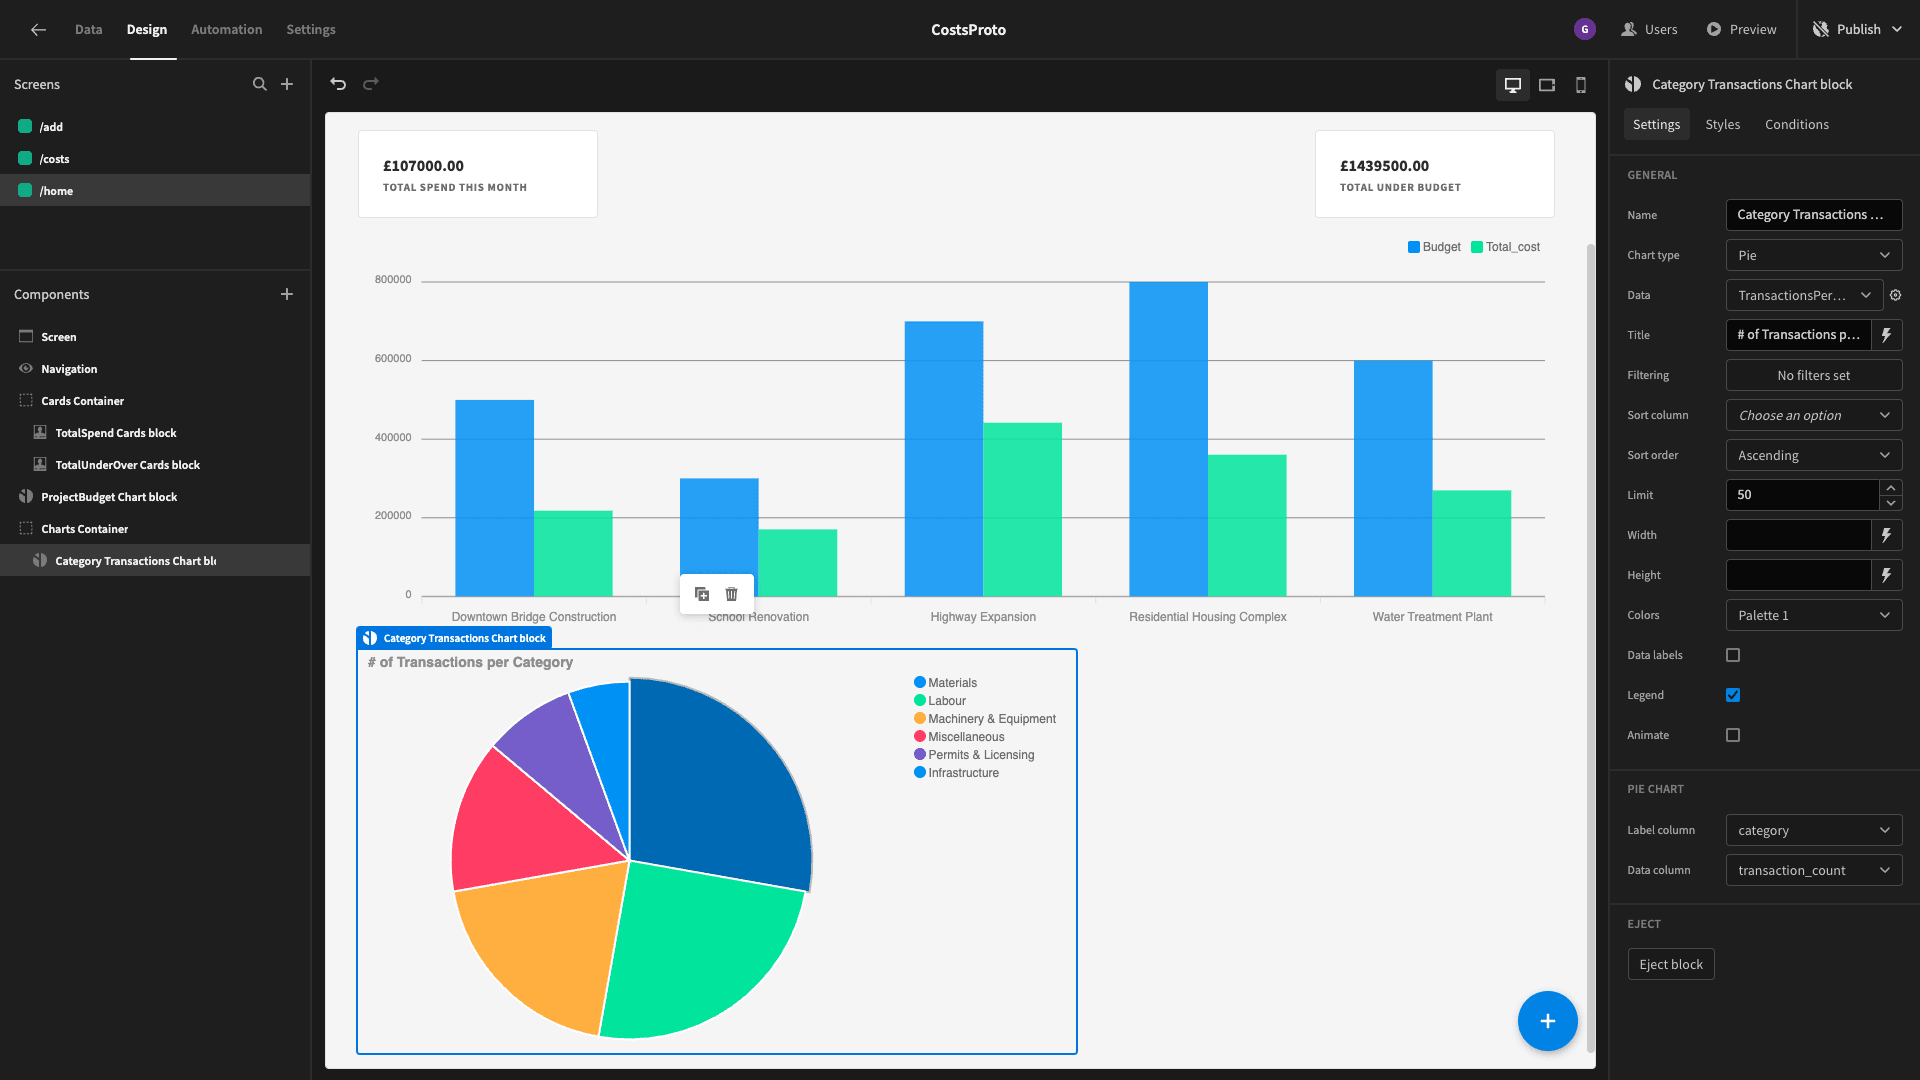Viewport: 1920px width, 1080px height.
Task: Click the search screens magnifier icon
Action: [260, 84]
